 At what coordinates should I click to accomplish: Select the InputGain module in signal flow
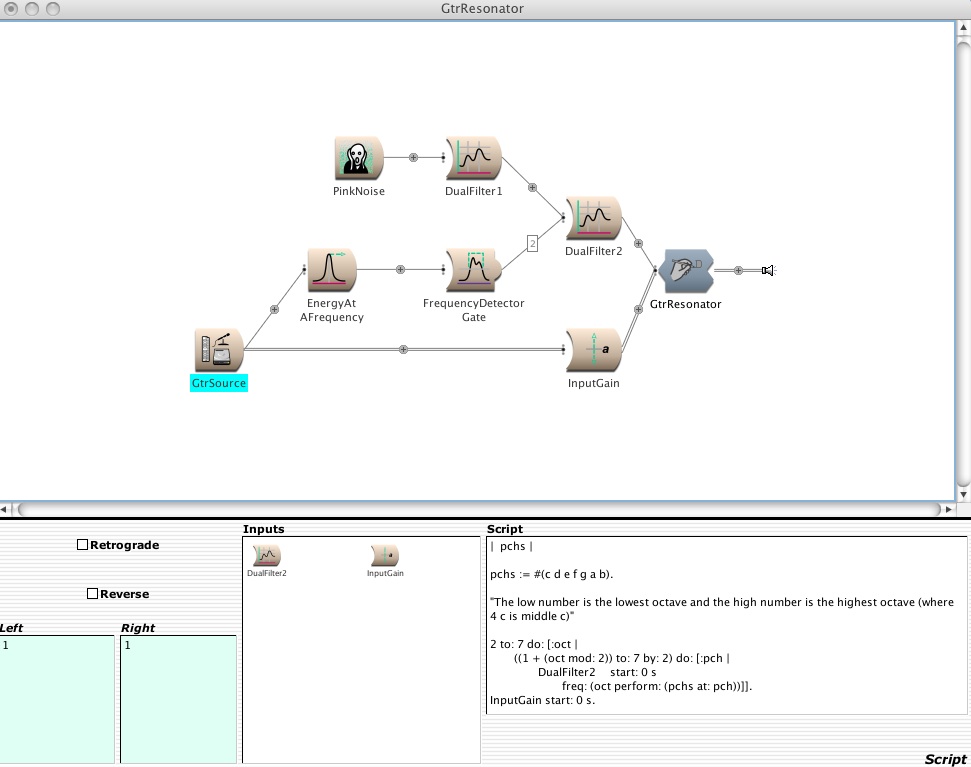coord(593,351)
